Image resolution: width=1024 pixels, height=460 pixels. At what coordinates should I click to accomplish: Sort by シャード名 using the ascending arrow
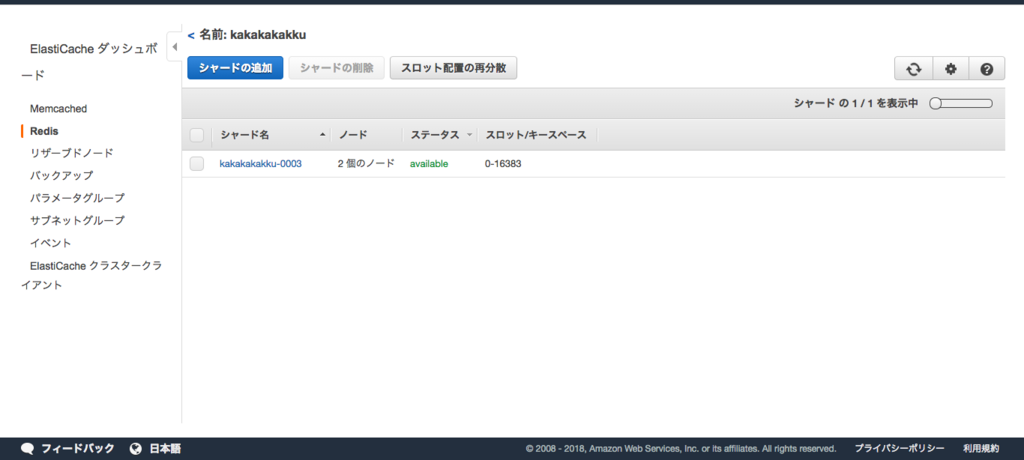(x=322, y=135)
